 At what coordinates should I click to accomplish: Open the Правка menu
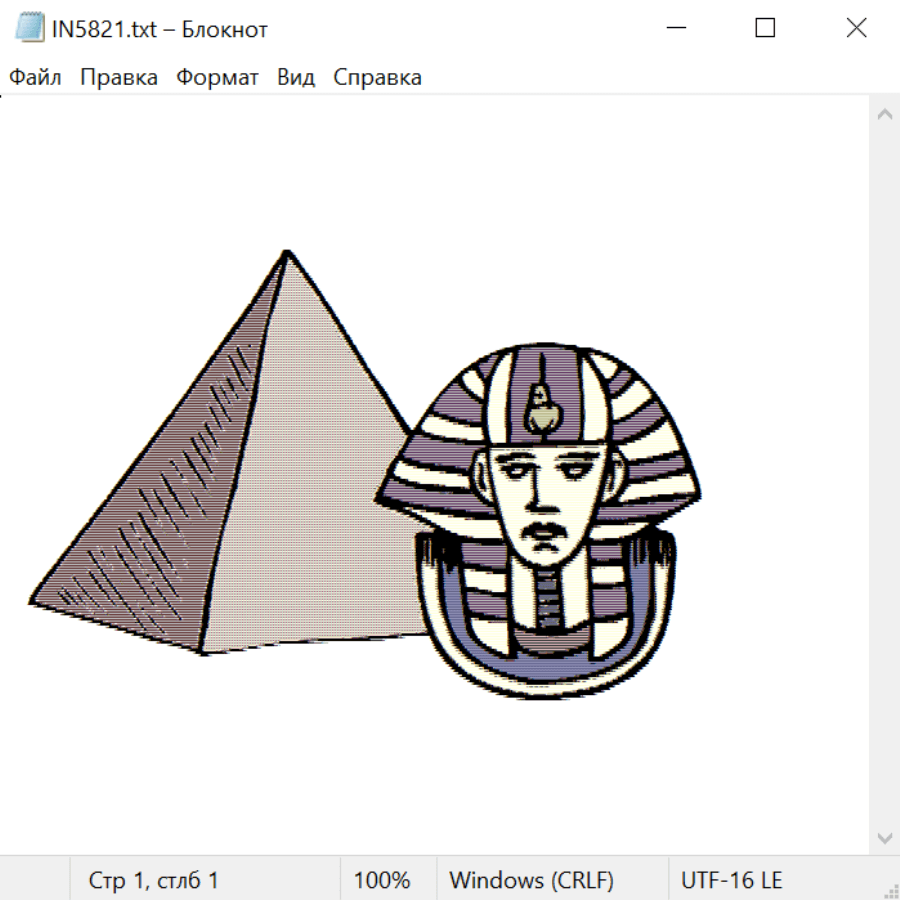(x=118, y=77)
